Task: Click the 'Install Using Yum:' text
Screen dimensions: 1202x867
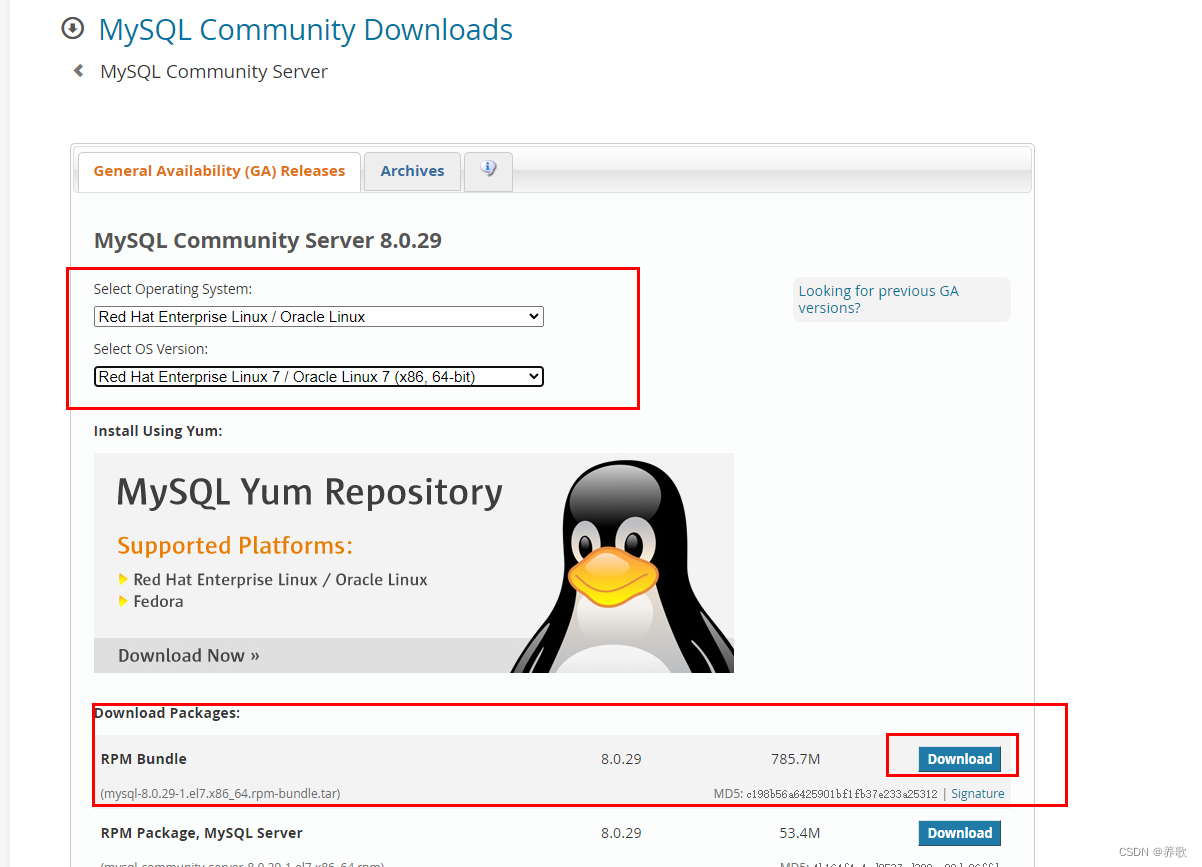Action: pos(158,431)
